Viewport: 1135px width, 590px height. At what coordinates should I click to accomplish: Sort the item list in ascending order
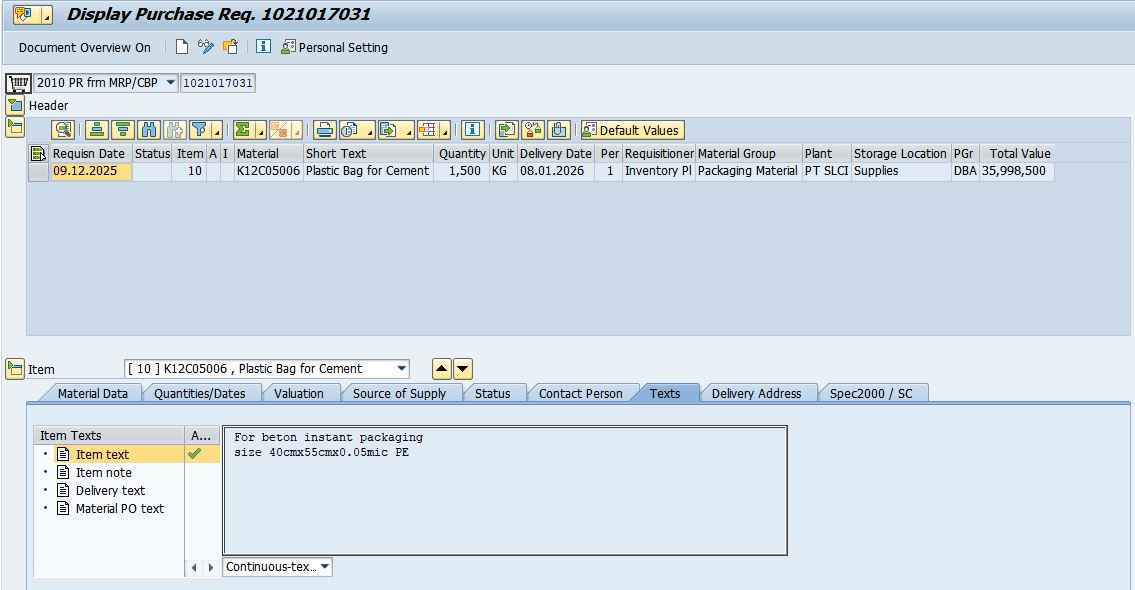[97, 130]
